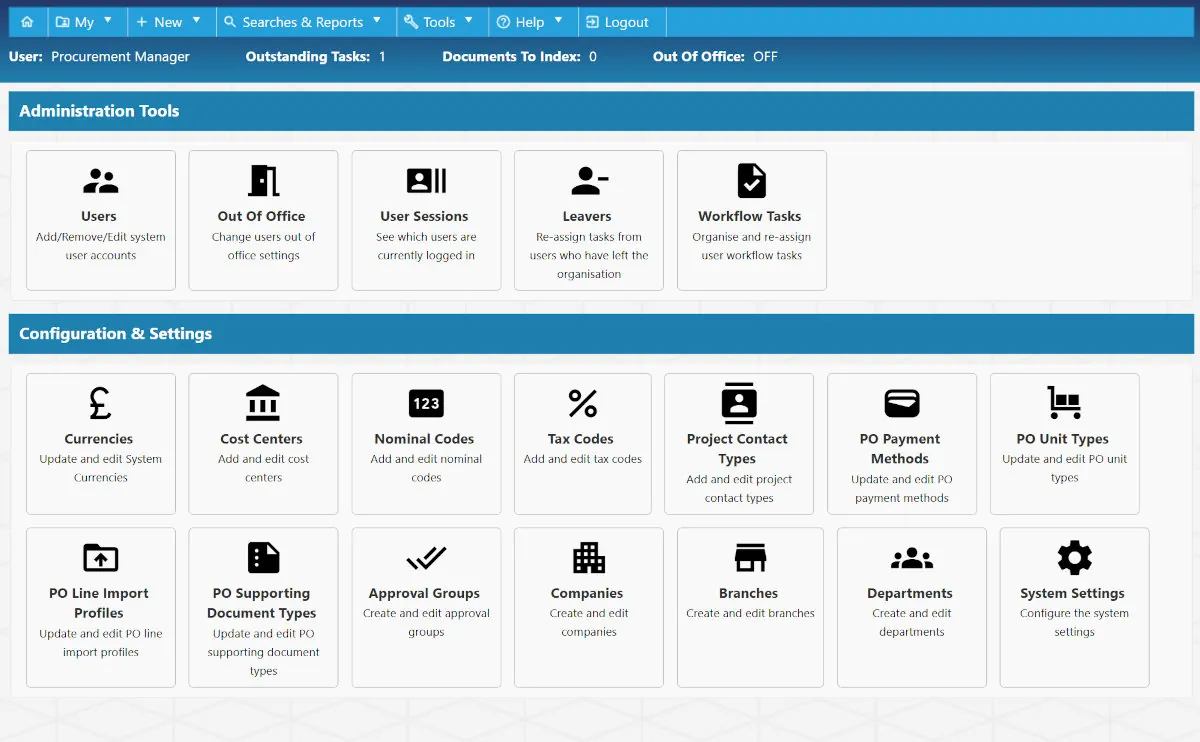Click 'See which users are currently logged in'
The height and width of the screenshot is (742, 1200).
click(x=426, y=246)
